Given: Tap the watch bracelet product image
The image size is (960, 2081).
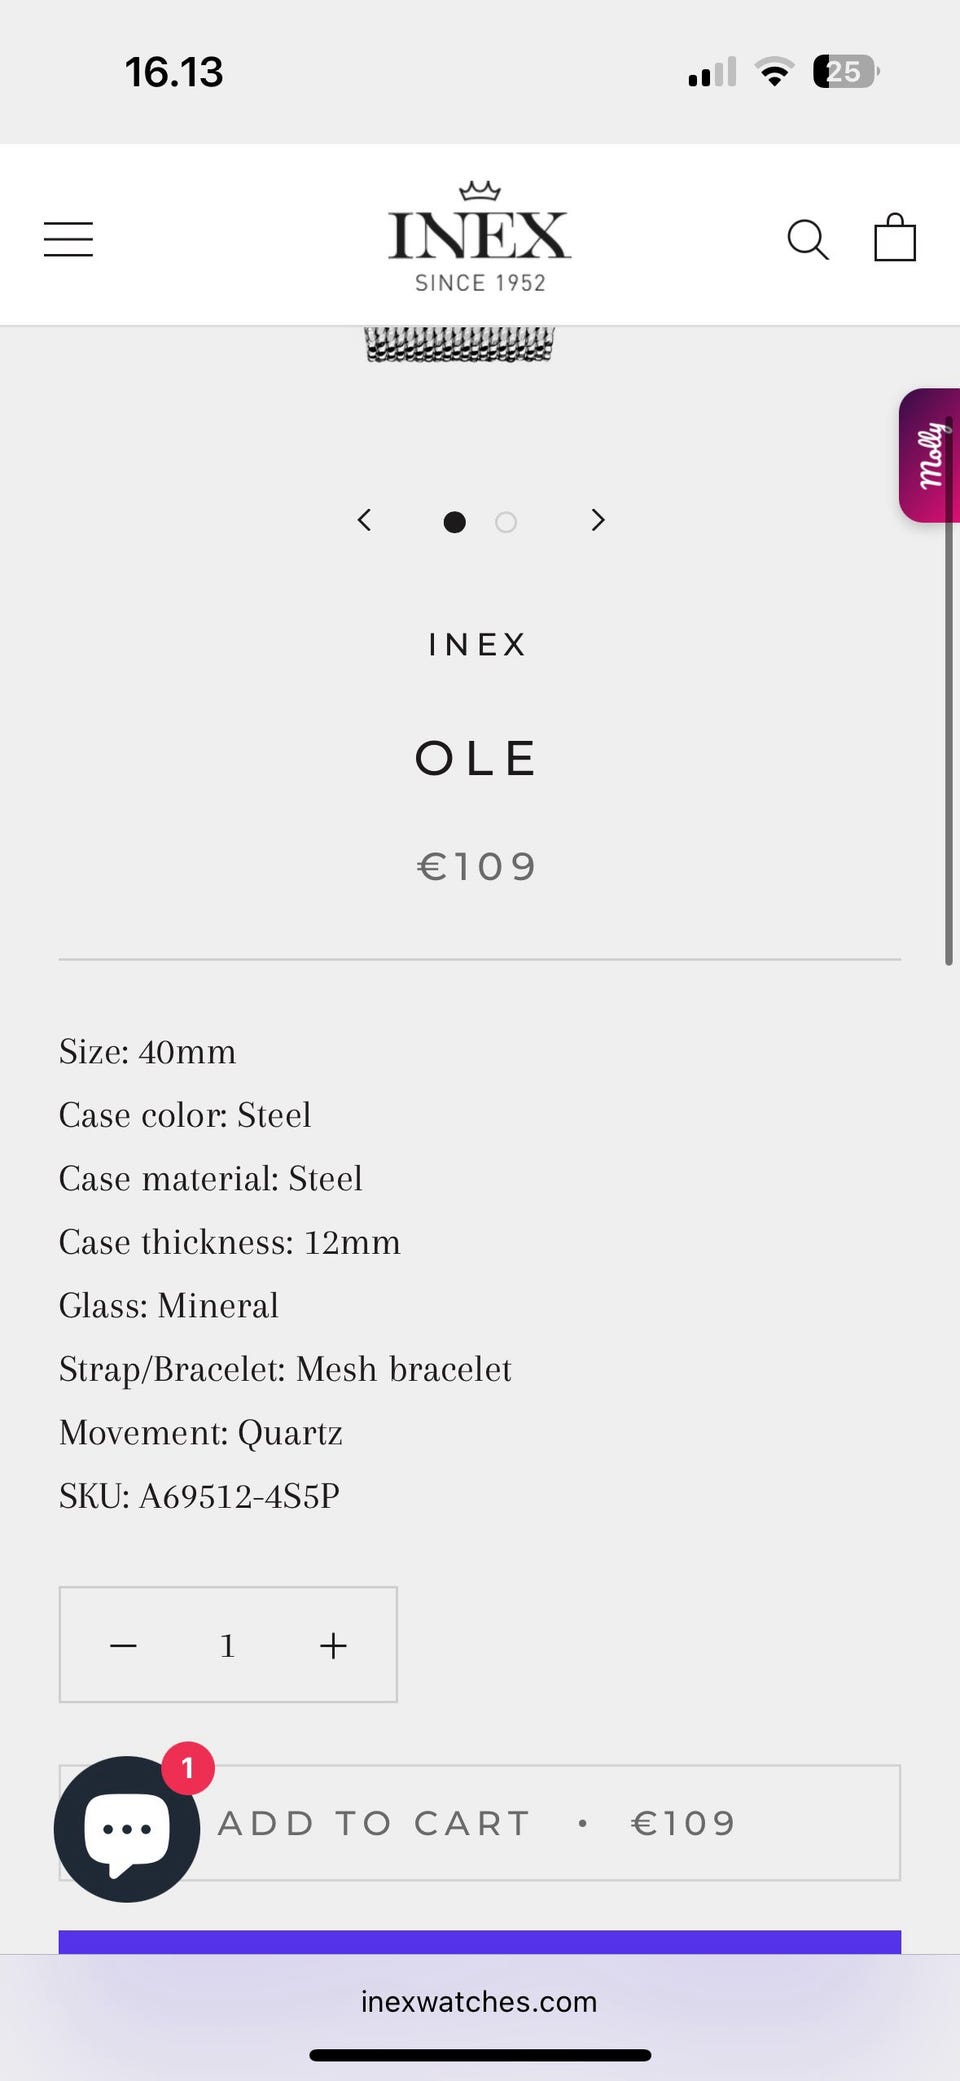Looking at the screenshot, I should click(459, 343).
